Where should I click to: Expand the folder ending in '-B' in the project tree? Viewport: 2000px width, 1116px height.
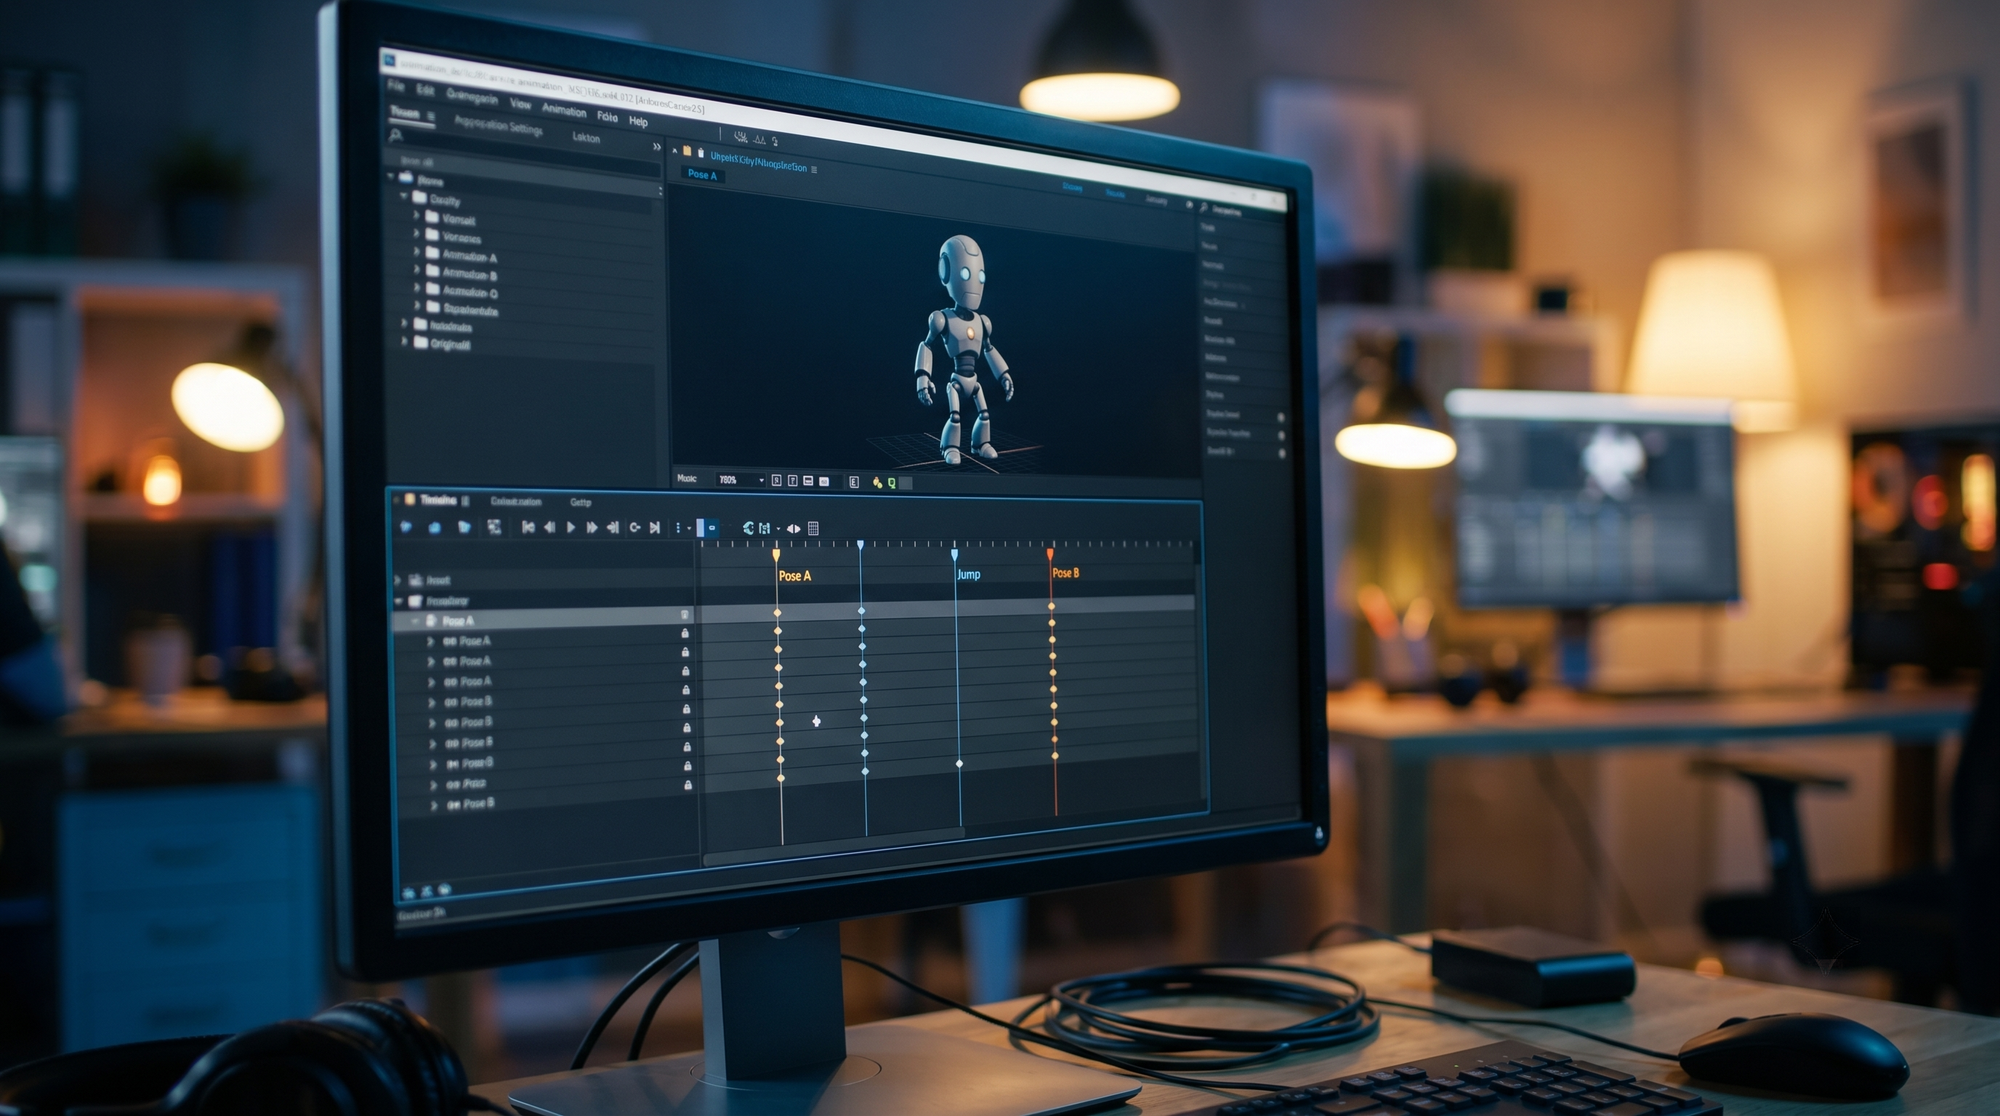tap(417, 270)
